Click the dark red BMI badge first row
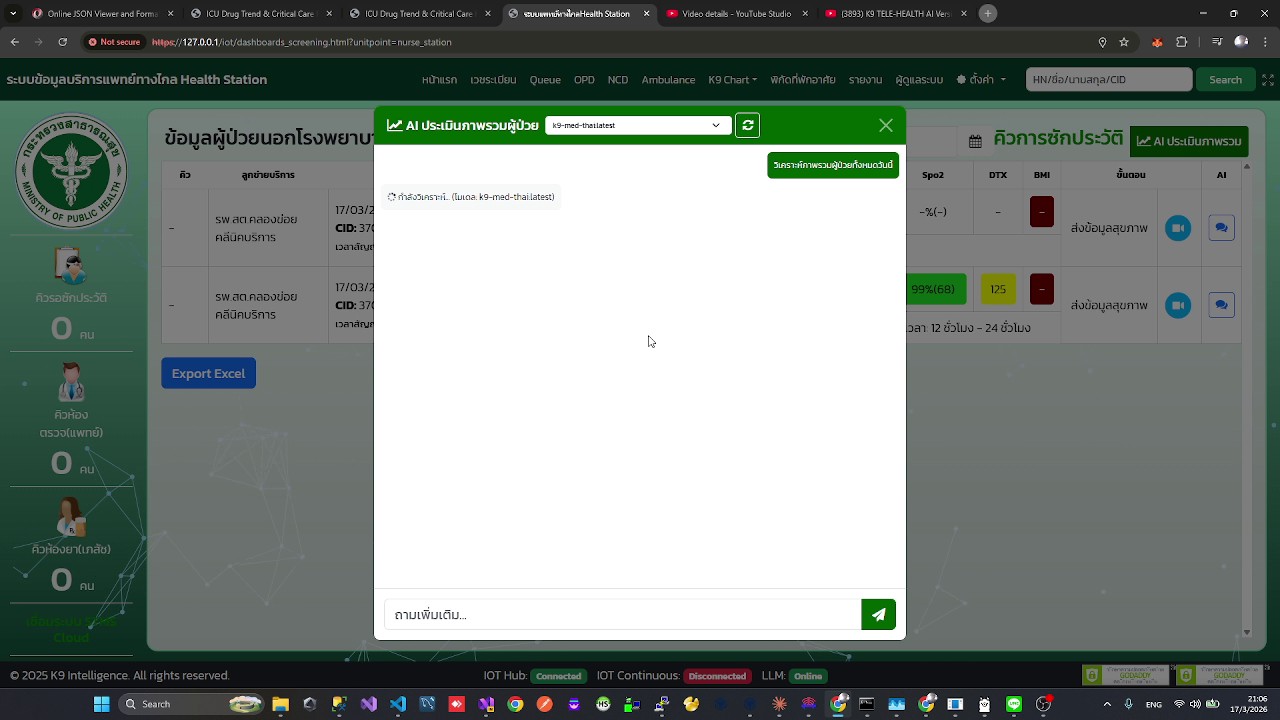Screen dimensions: 1280x720 click(x=1042, y=212)
